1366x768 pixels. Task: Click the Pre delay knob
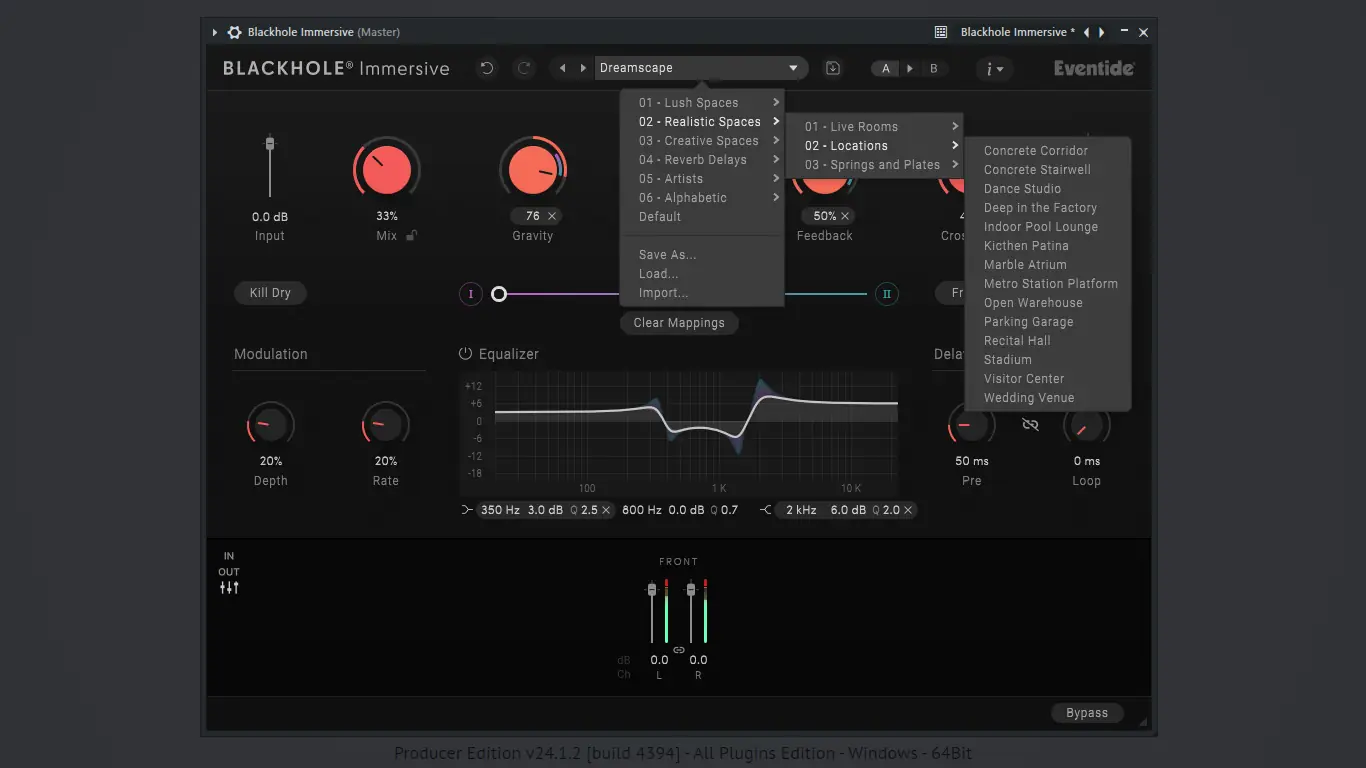coord(972,426)
